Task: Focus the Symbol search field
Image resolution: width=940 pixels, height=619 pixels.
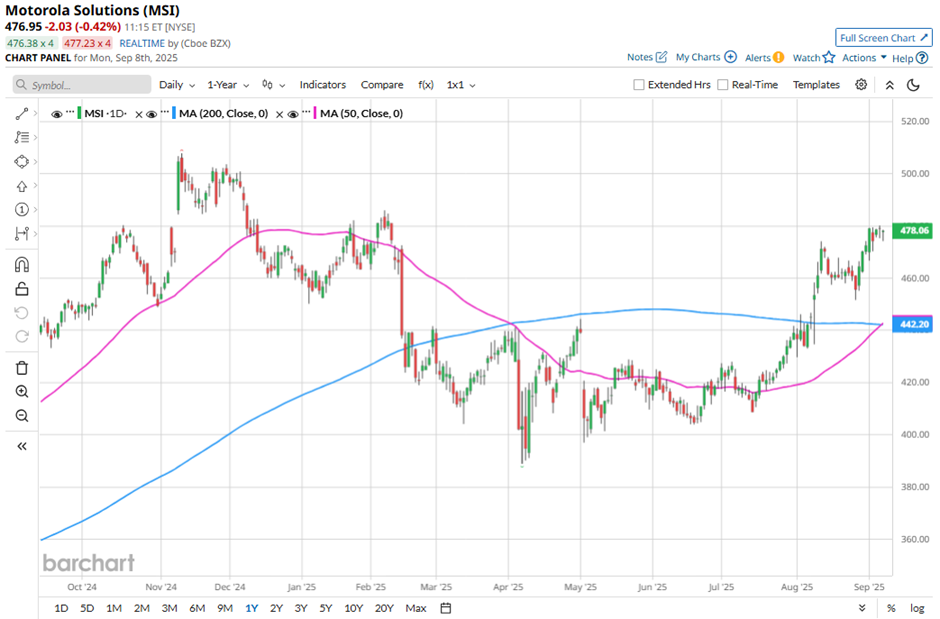Action: pos(82,85)
